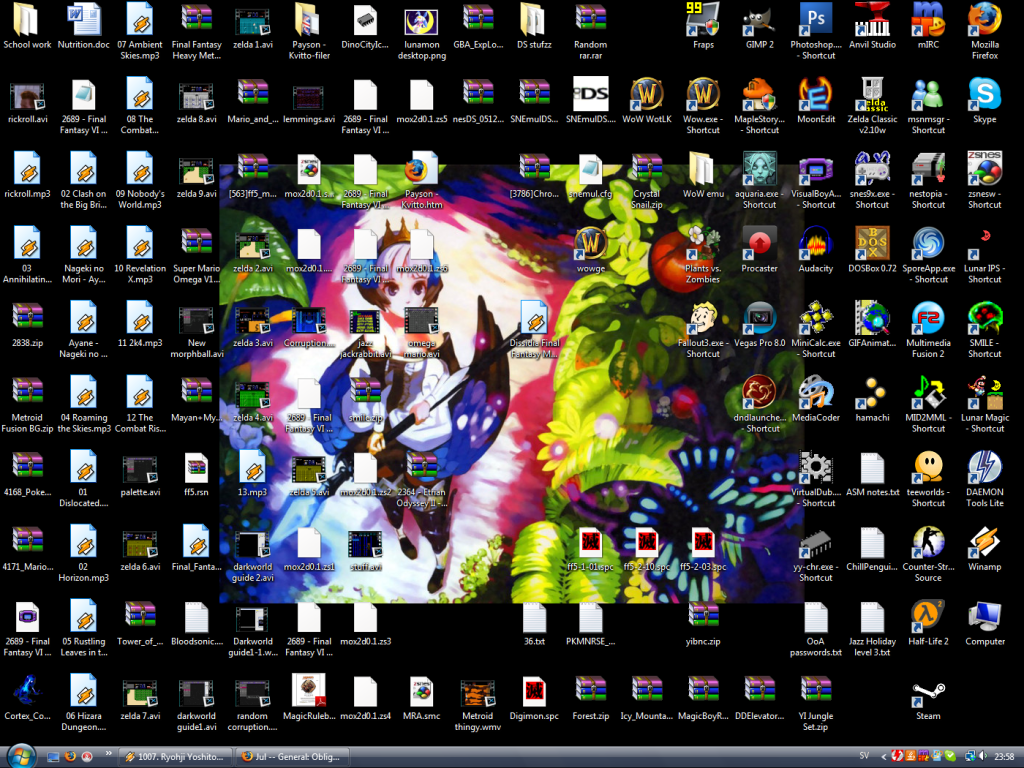Open the DOSBox 0.72 shortcut
1024x768 pixels.
[872, 244]
